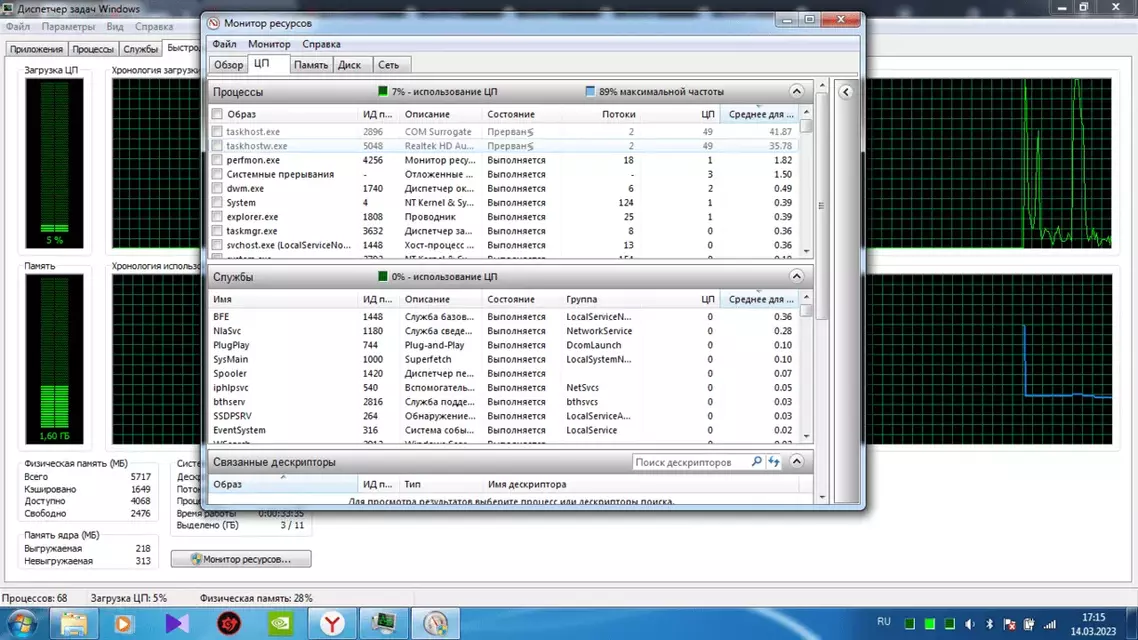This screenshot has height=640, width=1138.
Task: Click Task Manager title bar icon
Action: pyautogui.click(x=9, y=9)
